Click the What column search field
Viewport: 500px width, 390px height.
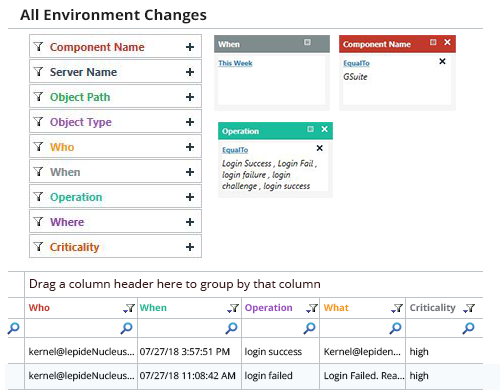pos(362,328)
